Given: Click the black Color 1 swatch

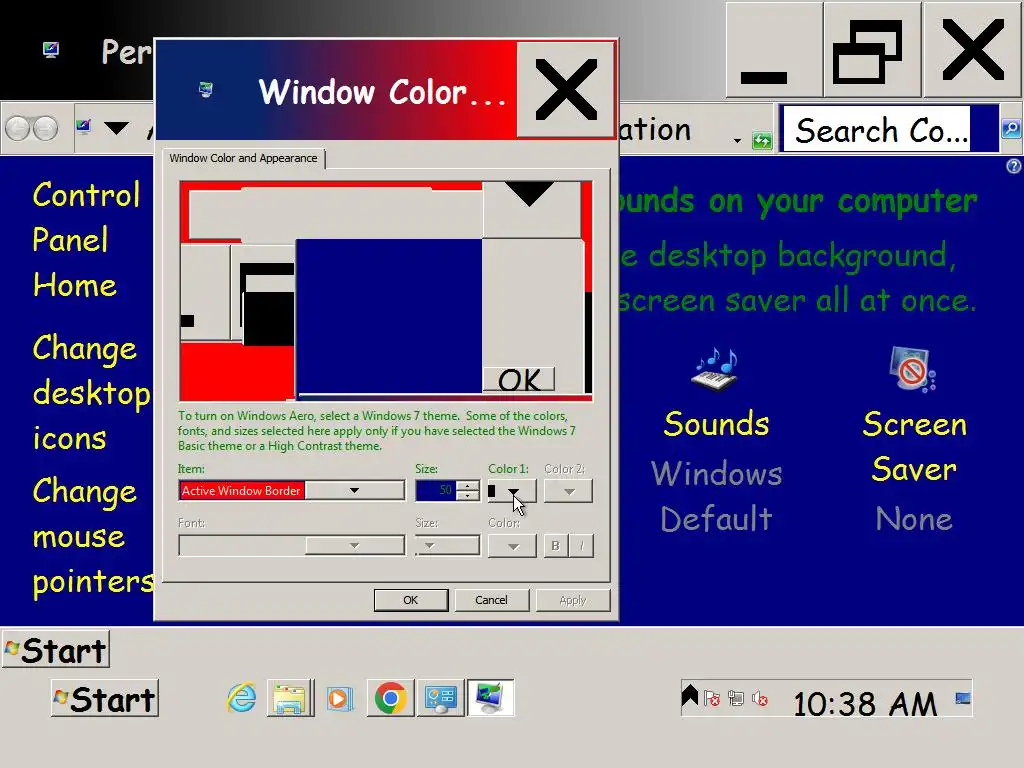Looking at the screenshot, I should point(492,490).
